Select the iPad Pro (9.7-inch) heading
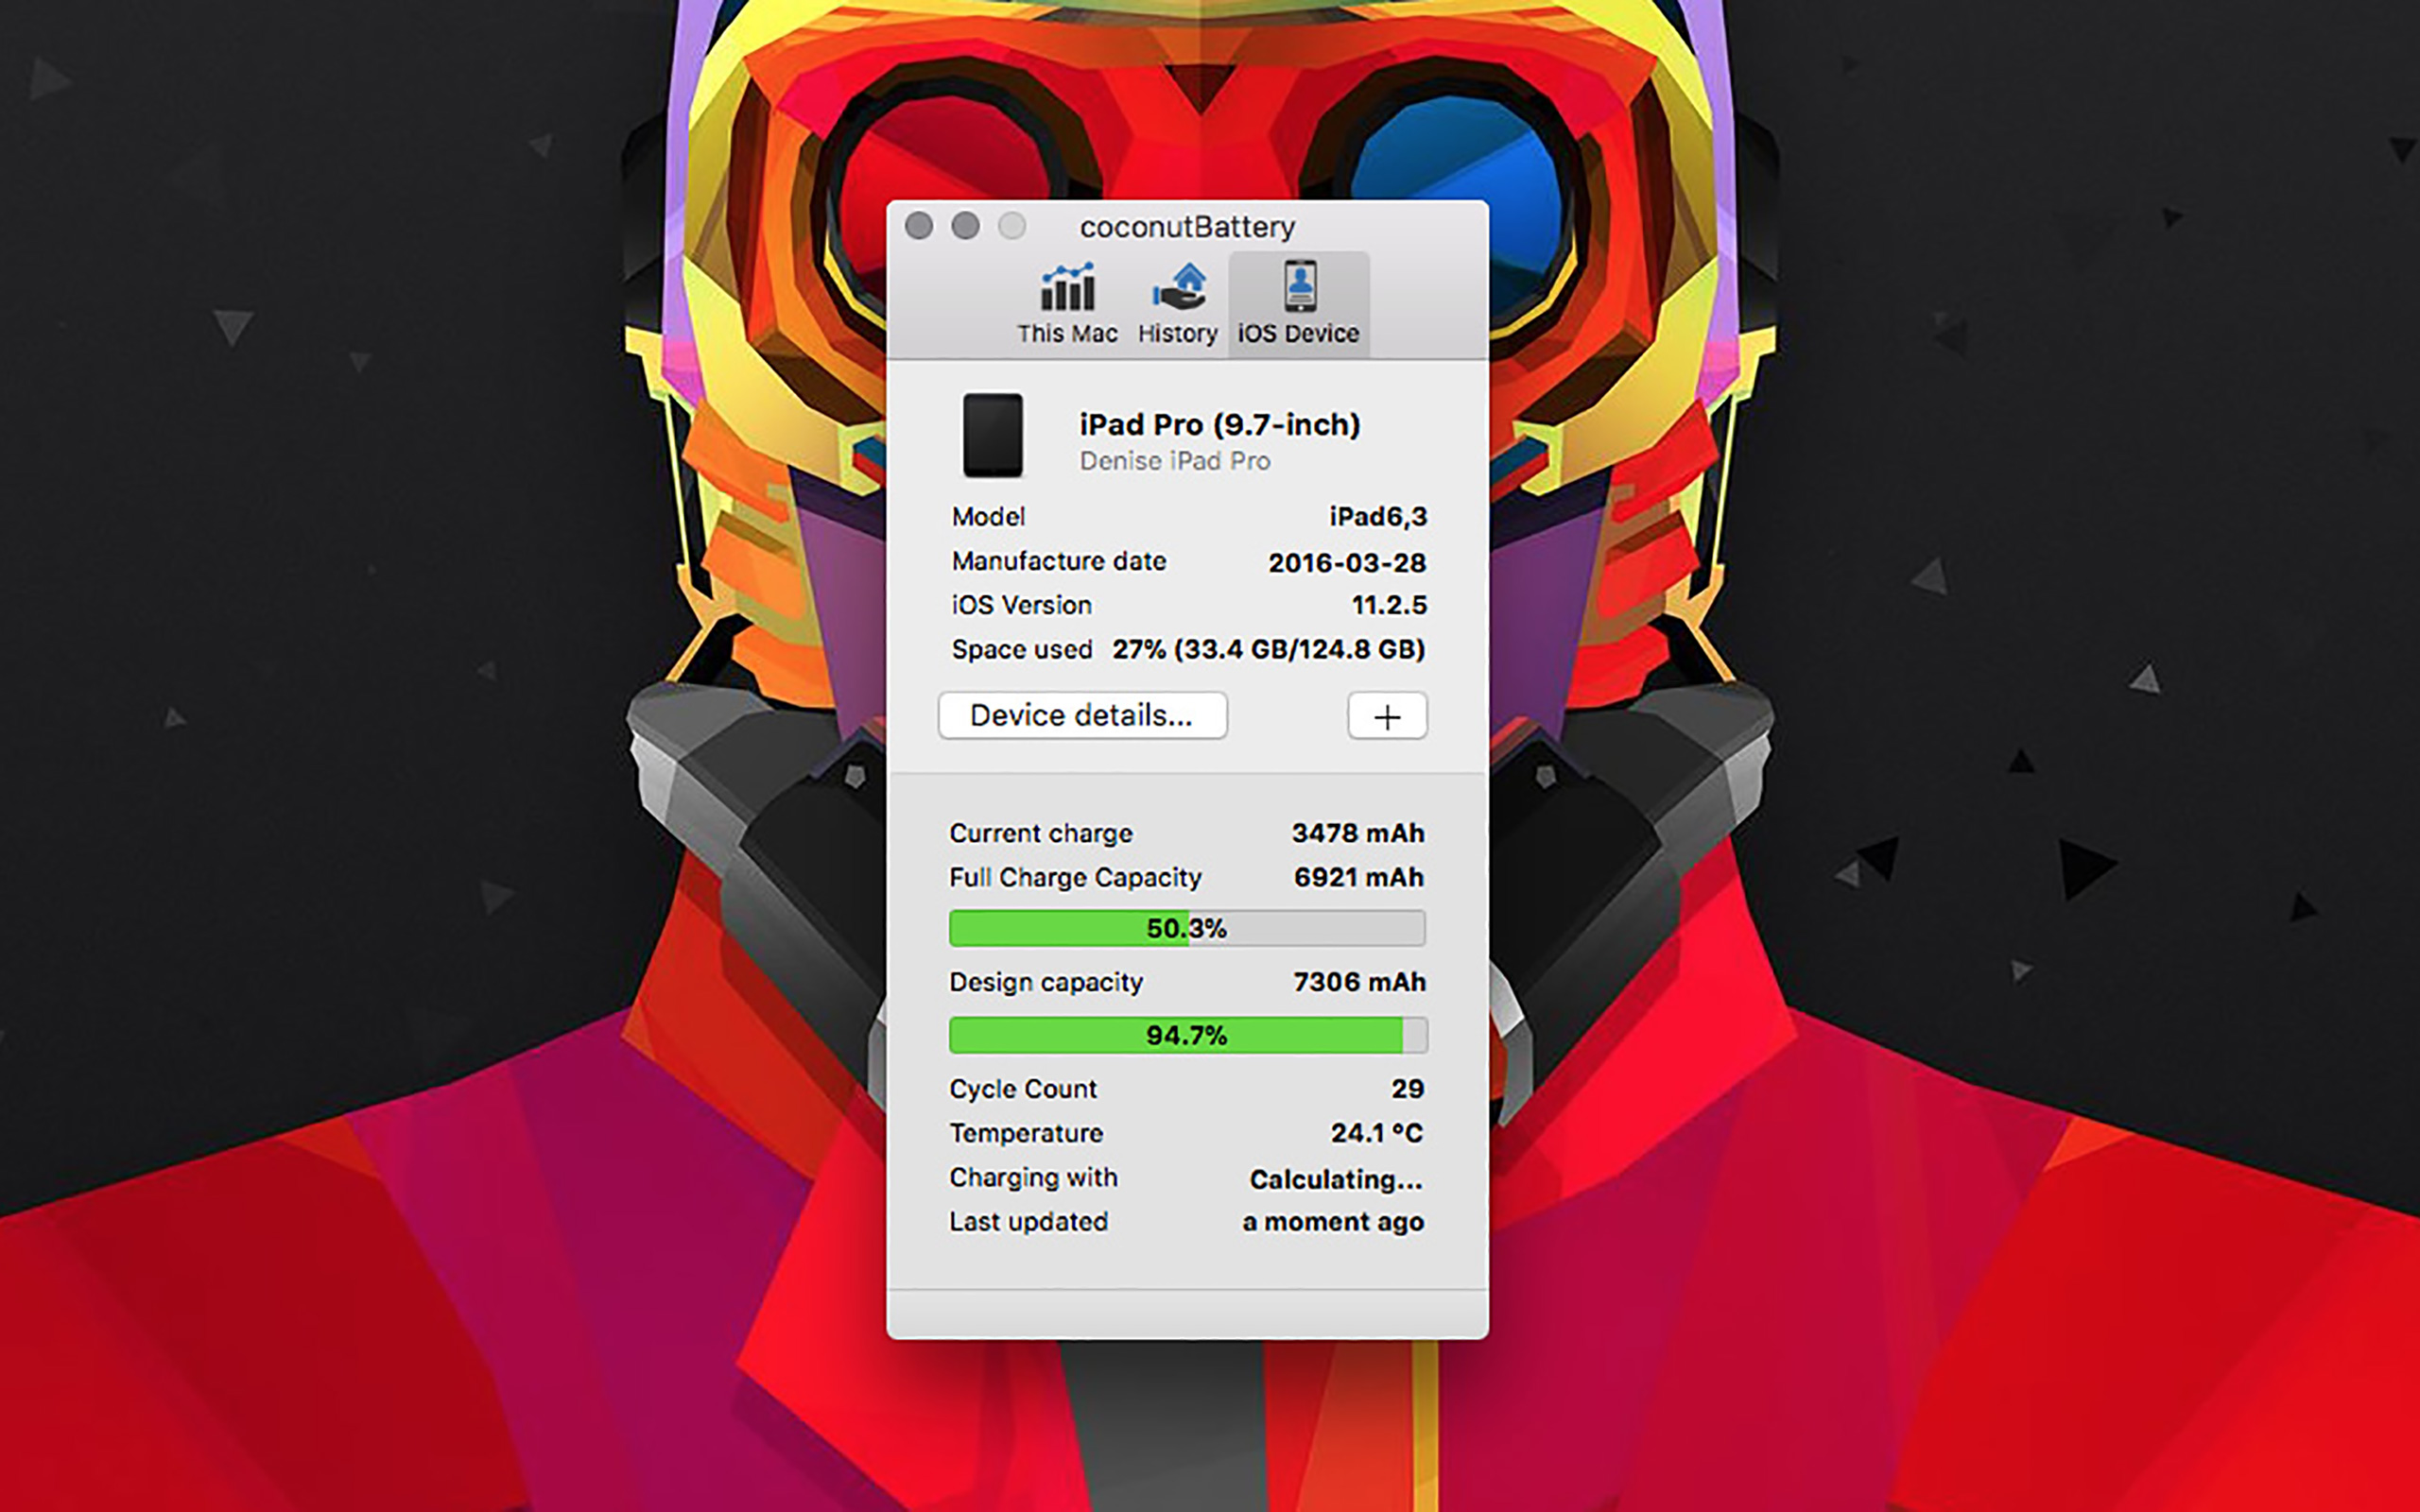Image resolution: width=2420 pixels, height=1512 pixels. pyautogui.click(x=1220, y=425)
